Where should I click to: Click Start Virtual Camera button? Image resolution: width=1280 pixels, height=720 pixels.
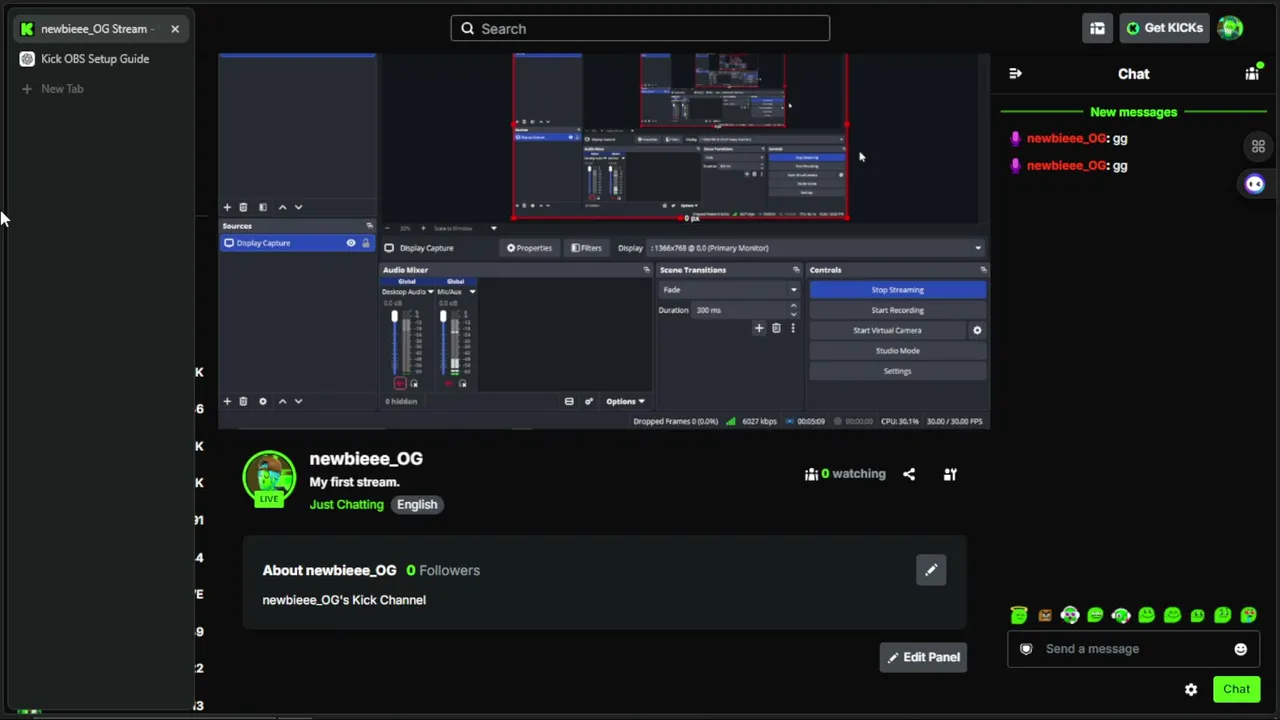888,330
